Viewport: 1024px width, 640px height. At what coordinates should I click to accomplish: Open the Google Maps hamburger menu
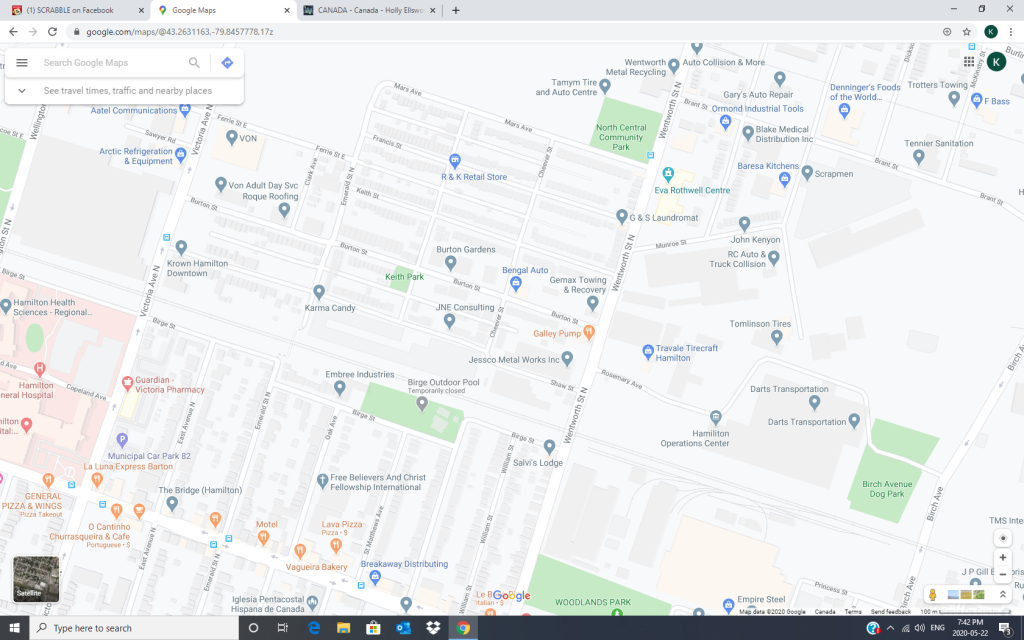pyautogui.click(x=22, y=63)
